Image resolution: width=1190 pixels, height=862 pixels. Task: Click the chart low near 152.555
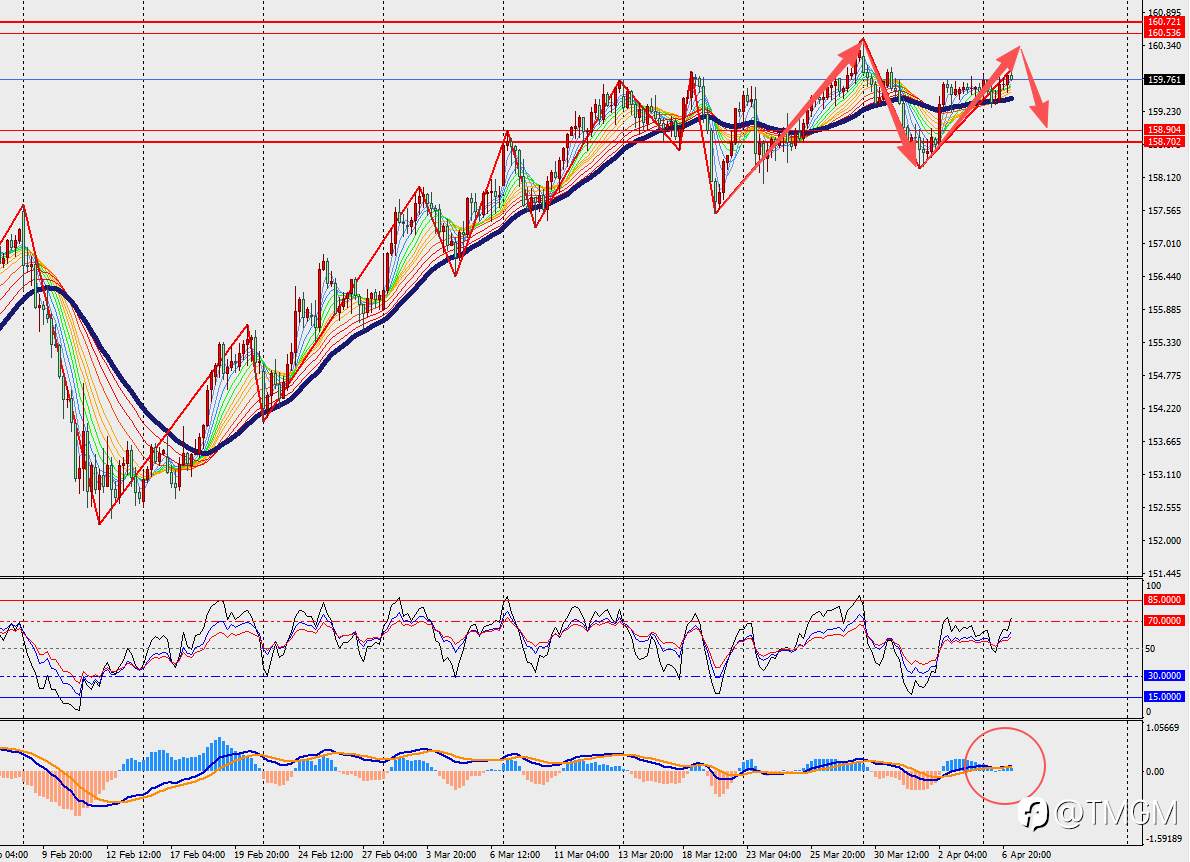99,522
